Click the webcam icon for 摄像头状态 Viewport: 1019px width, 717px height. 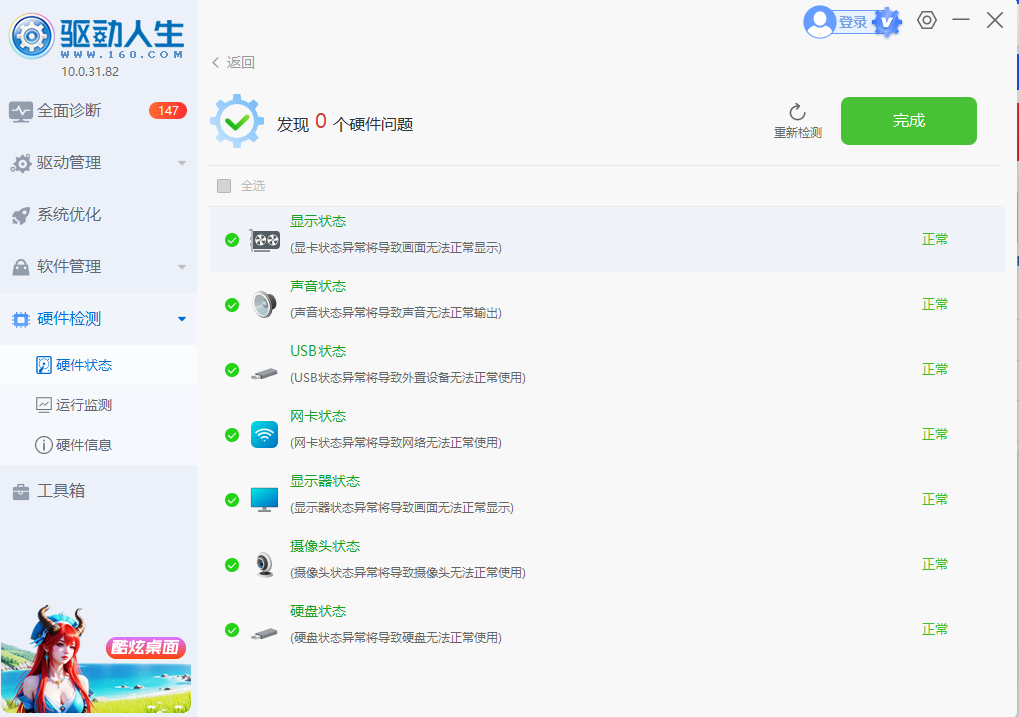click(x=263, y=565)
